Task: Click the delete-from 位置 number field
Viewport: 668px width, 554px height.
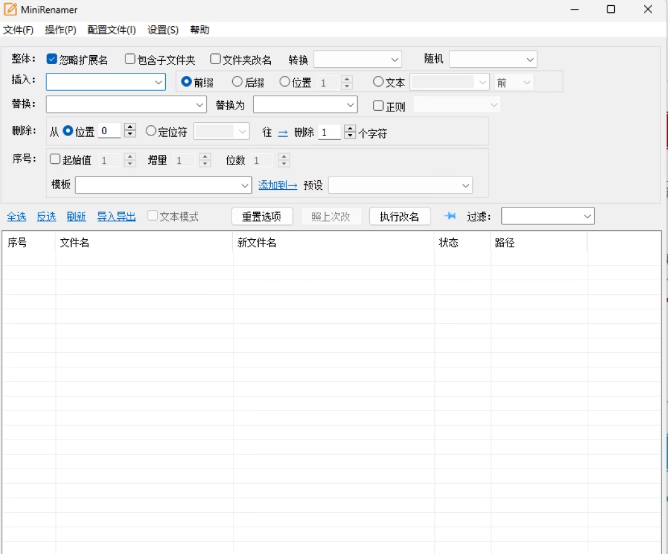Action: [111, 130]
